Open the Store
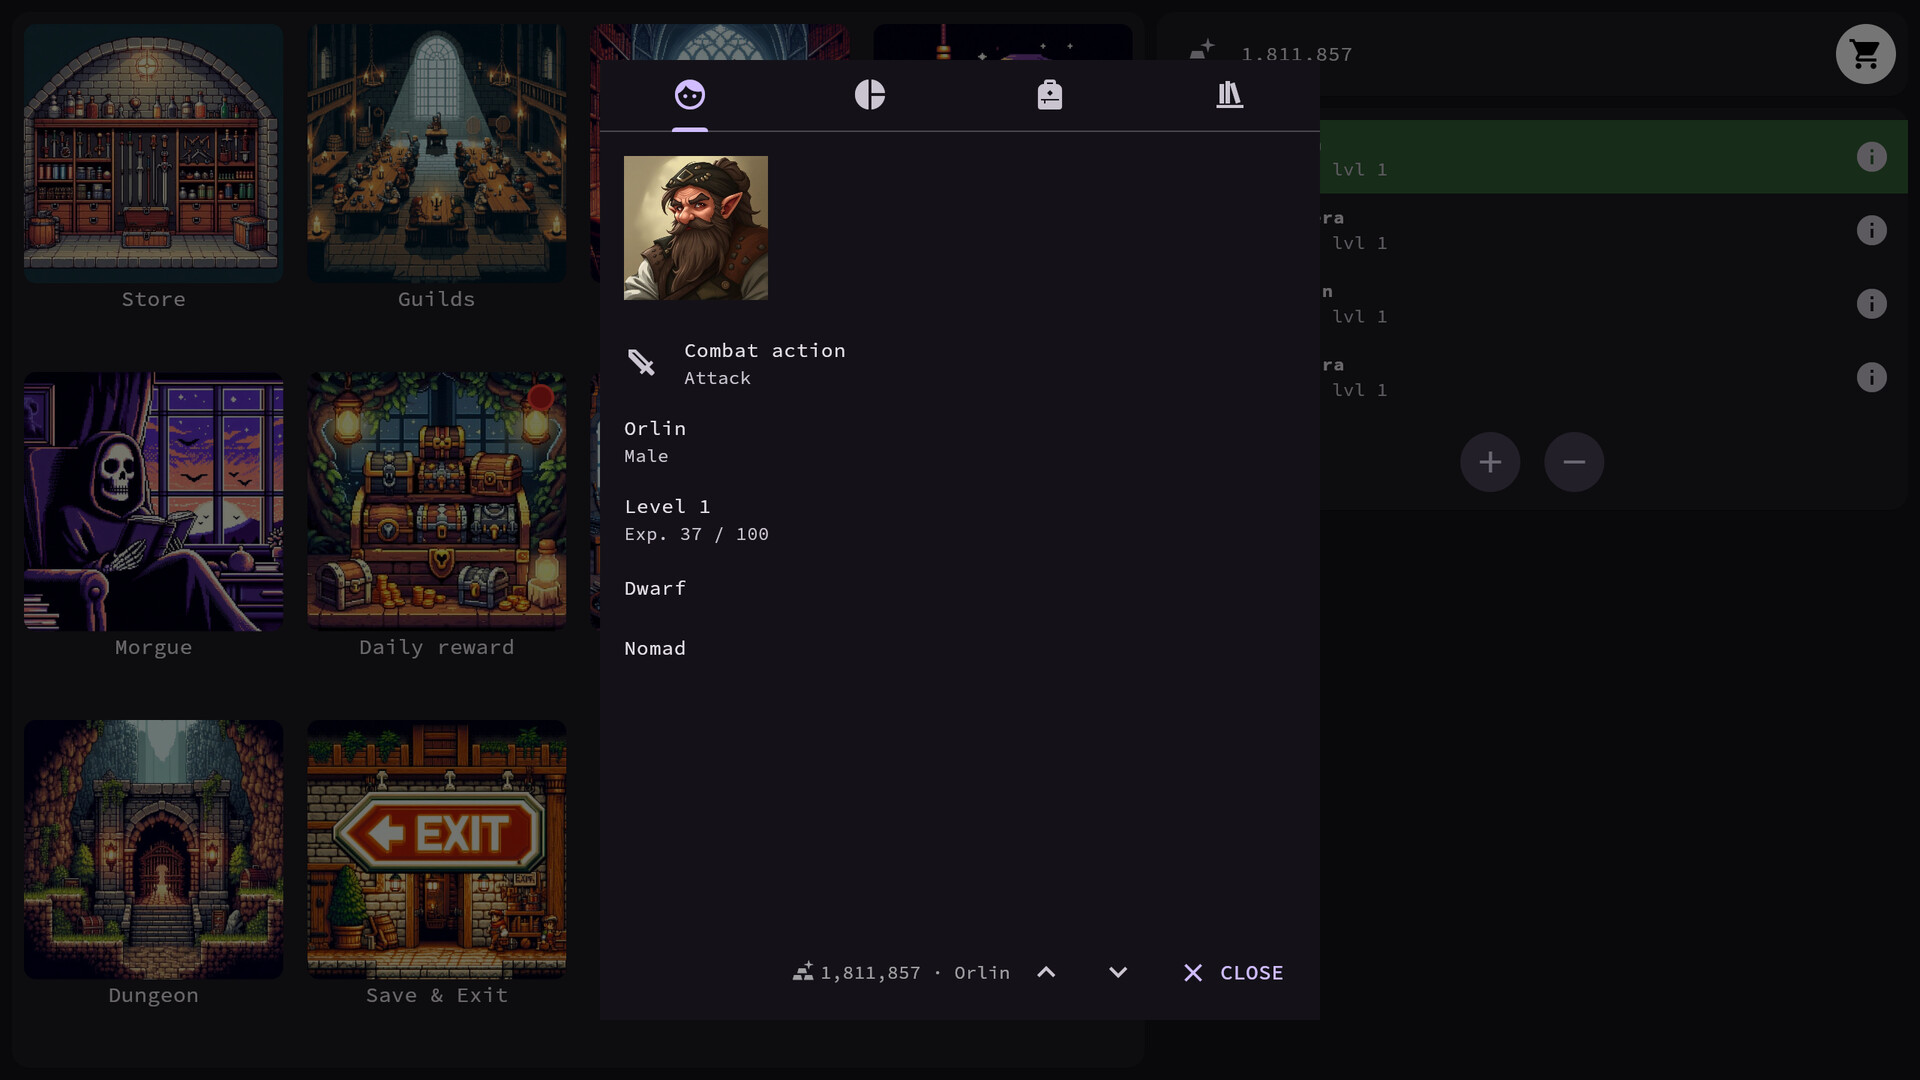The image size is (1920, 1080). (152, 152)
